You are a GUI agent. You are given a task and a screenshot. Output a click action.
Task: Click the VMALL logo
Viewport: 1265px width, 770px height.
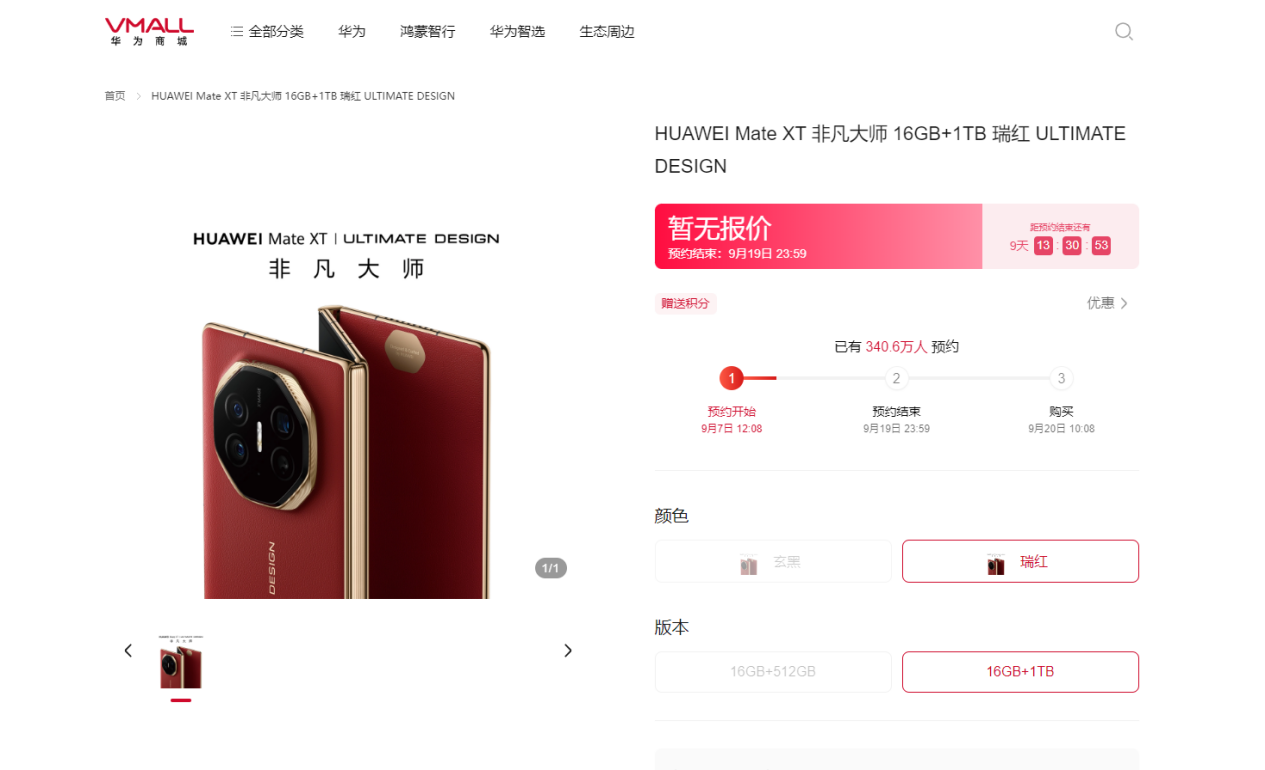click(x=150, y=31)
